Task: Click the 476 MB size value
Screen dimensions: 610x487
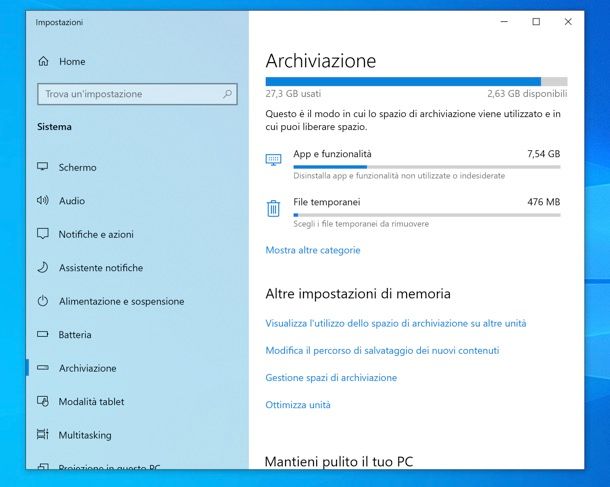Action: click(x=543, y=202)
